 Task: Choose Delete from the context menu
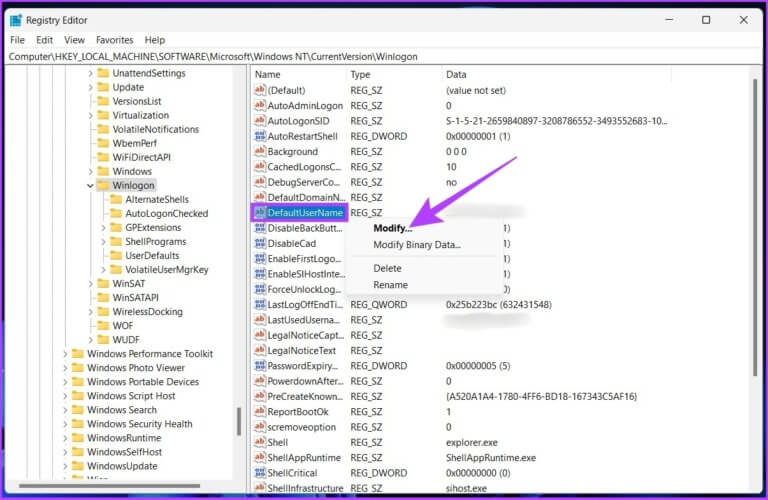[x=387, y=268]
